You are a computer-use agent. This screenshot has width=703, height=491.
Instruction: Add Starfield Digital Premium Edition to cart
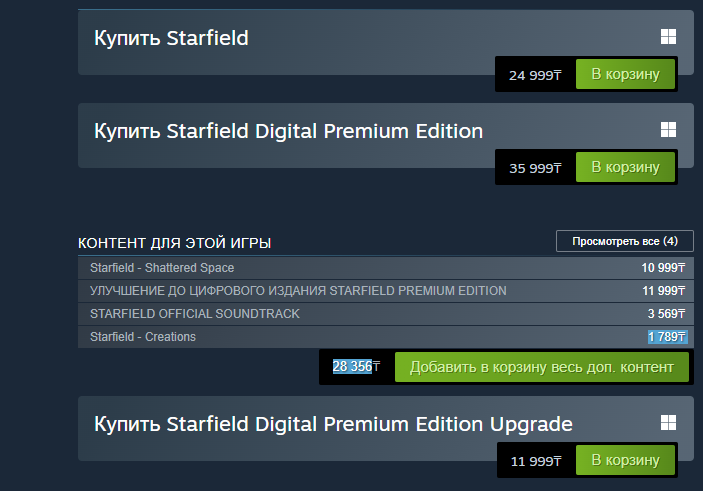[x=625, y=167]
